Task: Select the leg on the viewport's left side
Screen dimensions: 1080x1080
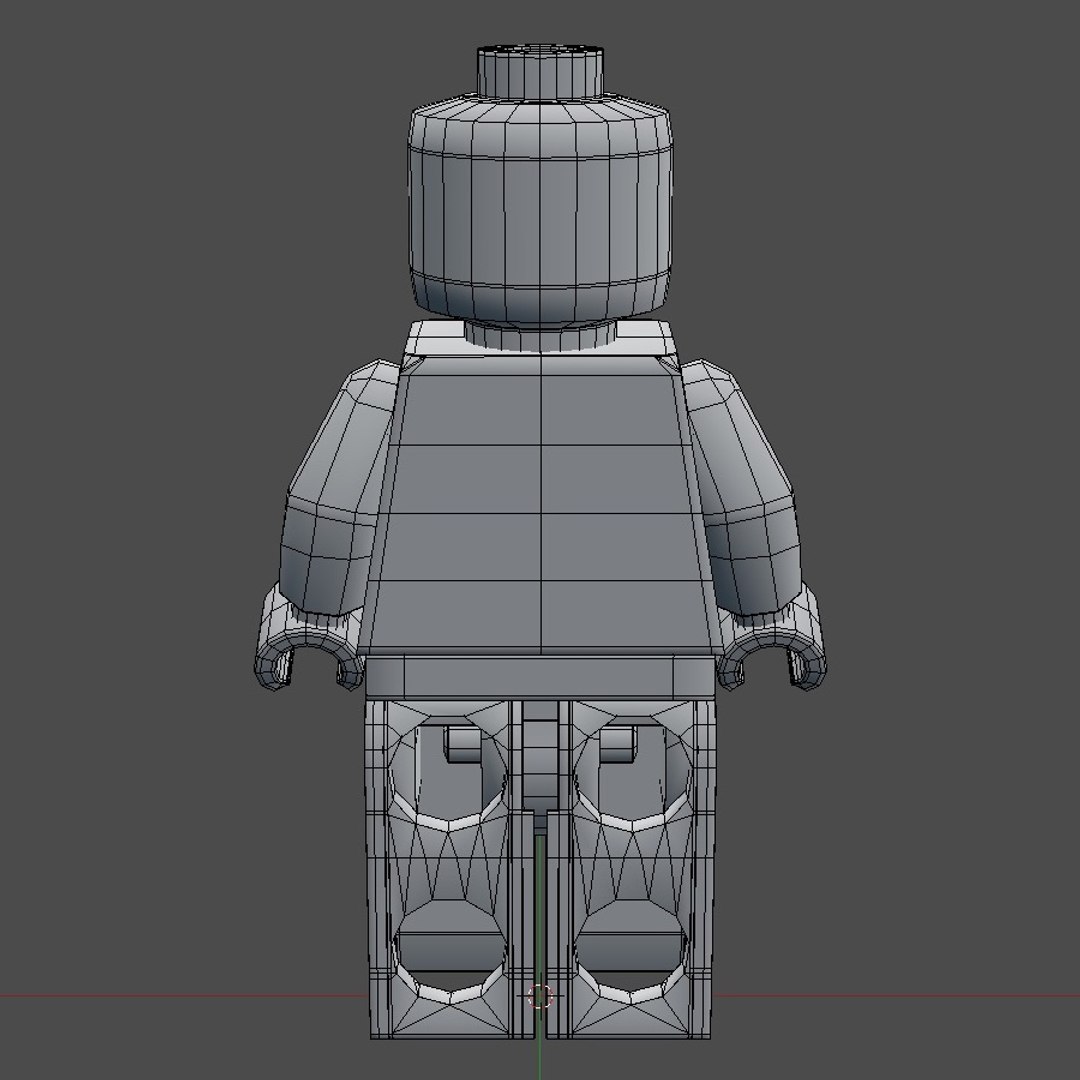Action: 449,869
